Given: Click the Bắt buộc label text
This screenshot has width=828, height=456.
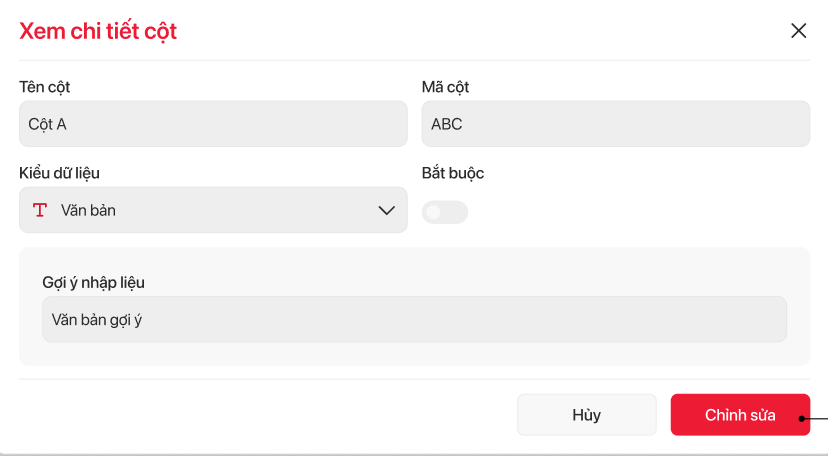Looking at the screenshot, I should pyautogui.click(x=453, y=173).
